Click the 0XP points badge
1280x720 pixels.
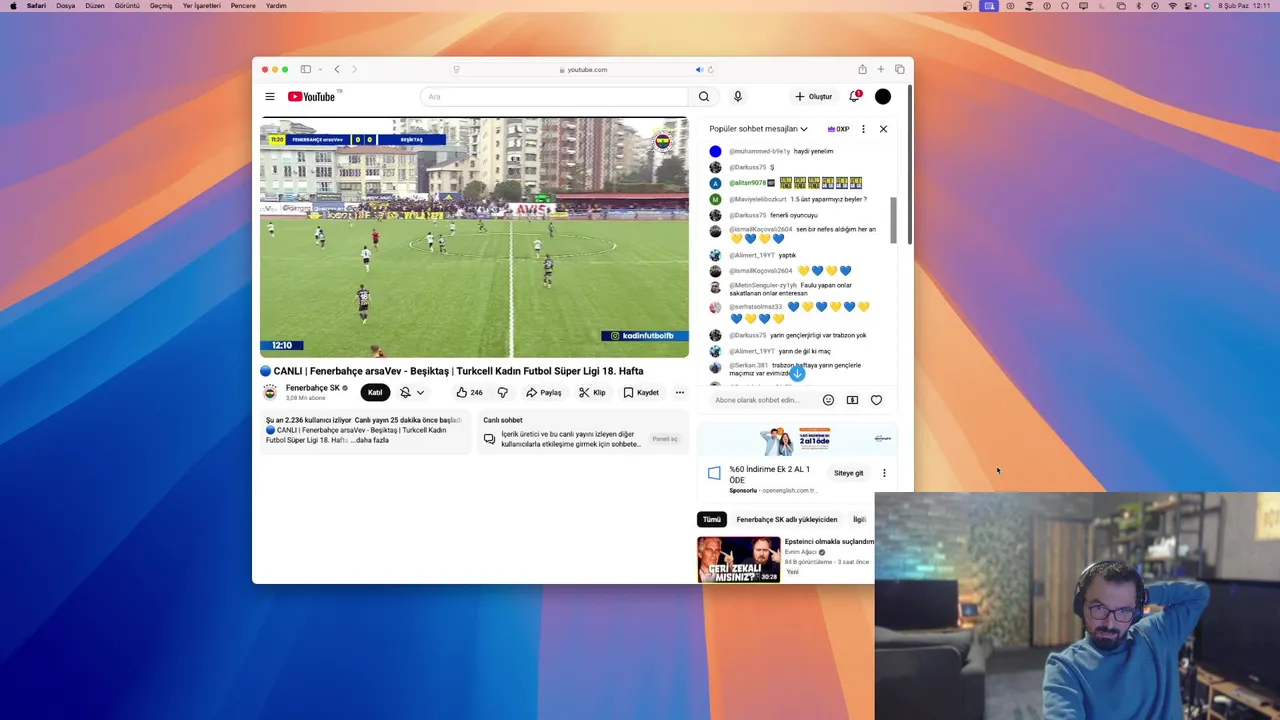838,129
